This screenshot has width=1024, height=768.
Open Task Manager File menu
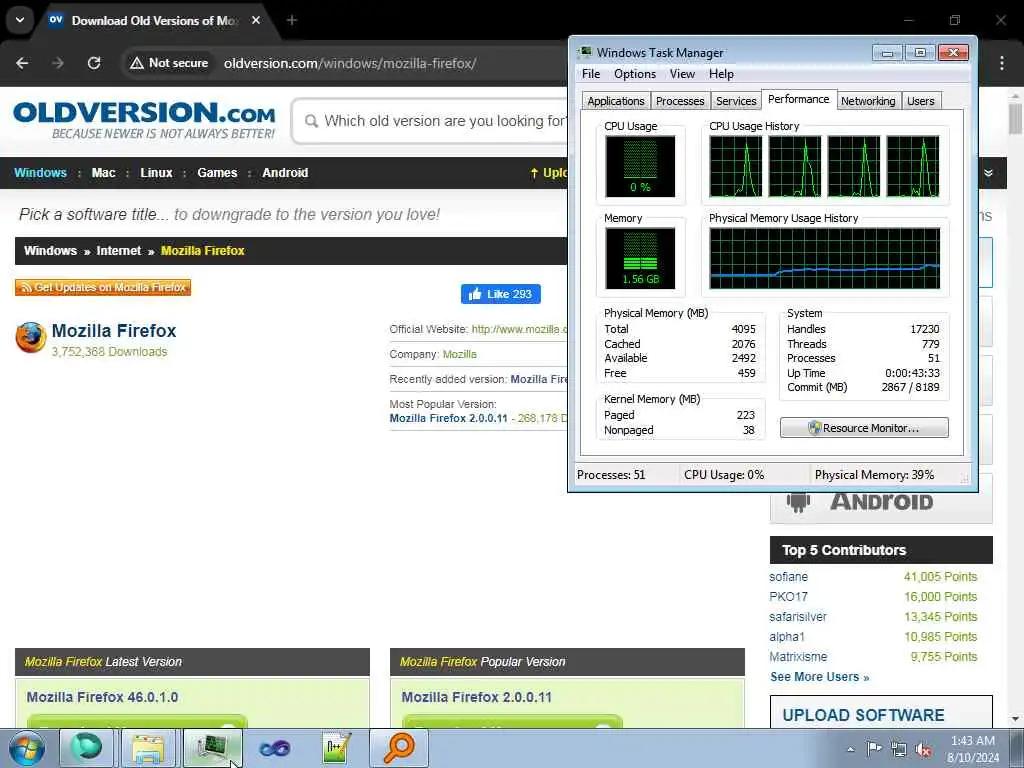pyautogui.click(x=591, y=74)
